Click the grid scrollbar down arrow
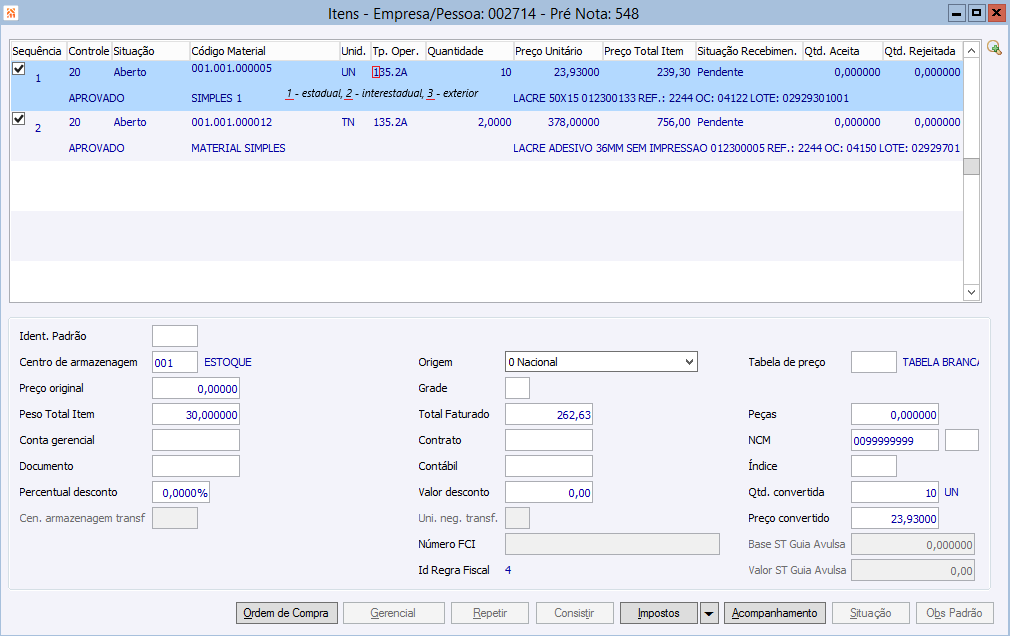This screenshot has width=1010, height=636. (971, 292)
